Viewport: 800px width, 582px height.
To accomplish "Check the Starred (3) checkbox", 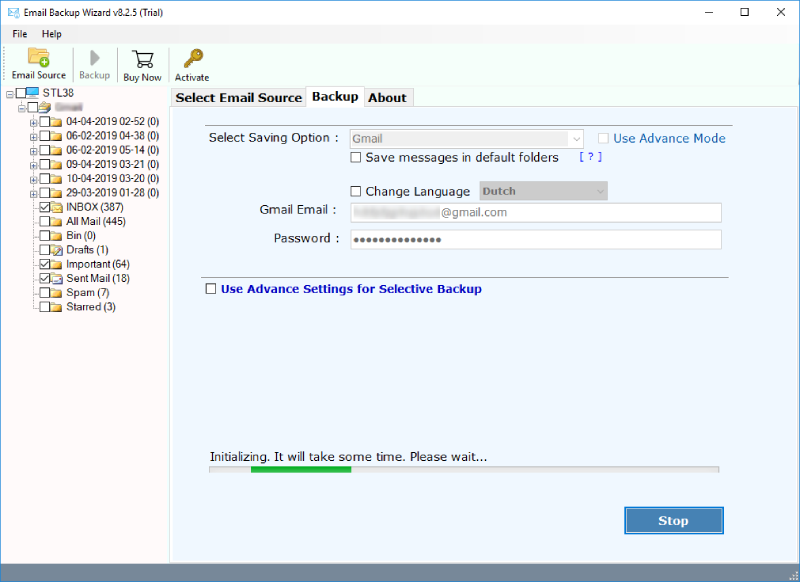I will tap(44, 307).
